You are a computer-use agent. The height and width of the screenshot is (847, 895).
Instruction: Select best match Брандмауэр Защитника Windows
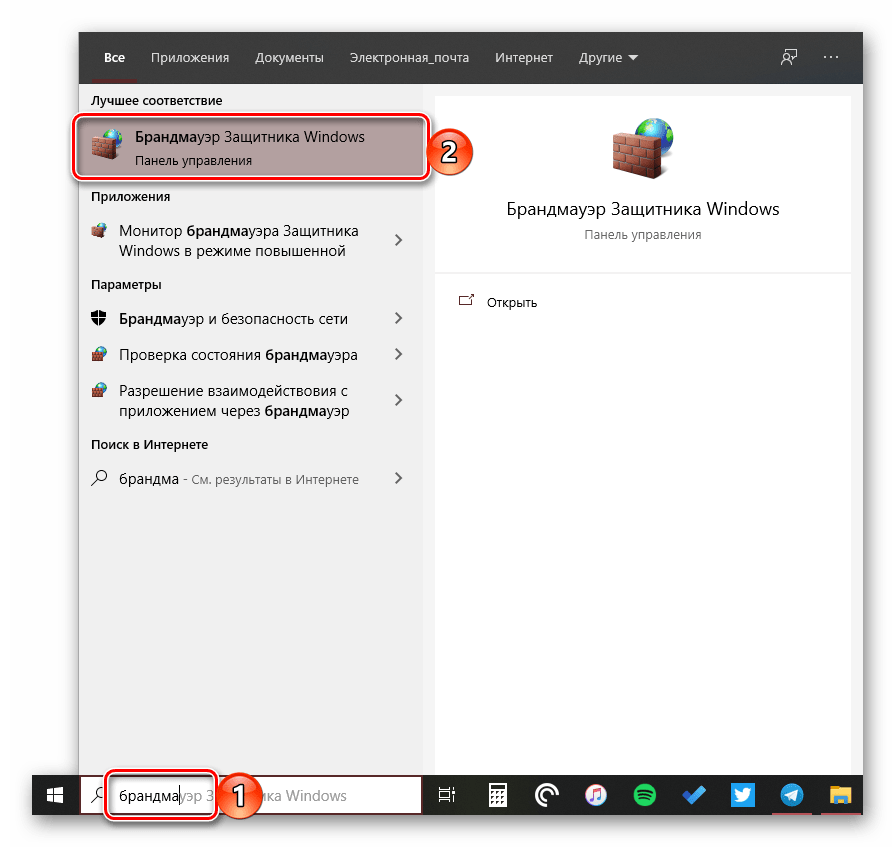[x=250, y=147]
